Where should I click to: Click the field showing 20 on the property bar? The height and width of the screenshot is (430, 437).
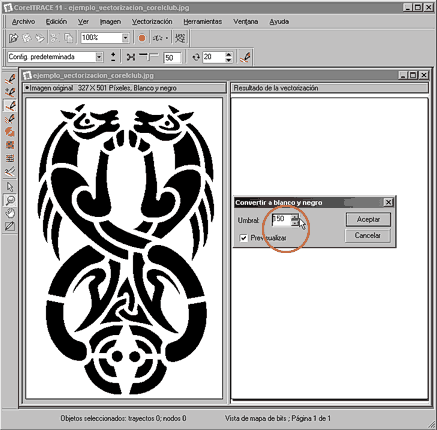[214, 57]
